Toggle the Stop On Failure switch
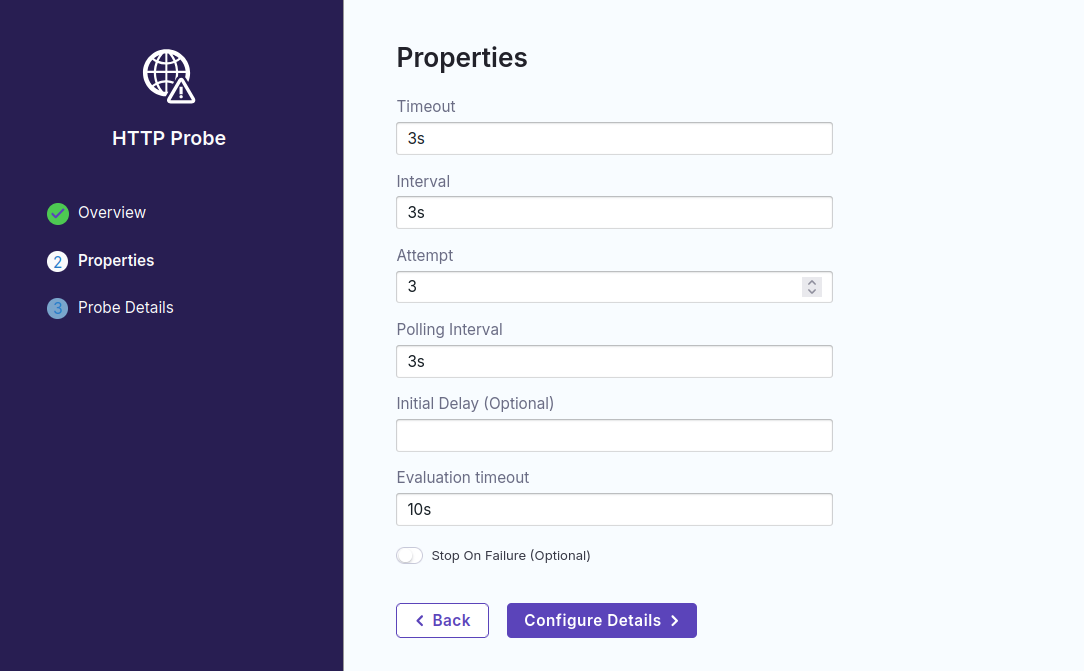The width and height of the screenshot is (1084, 671). point(410,556)
